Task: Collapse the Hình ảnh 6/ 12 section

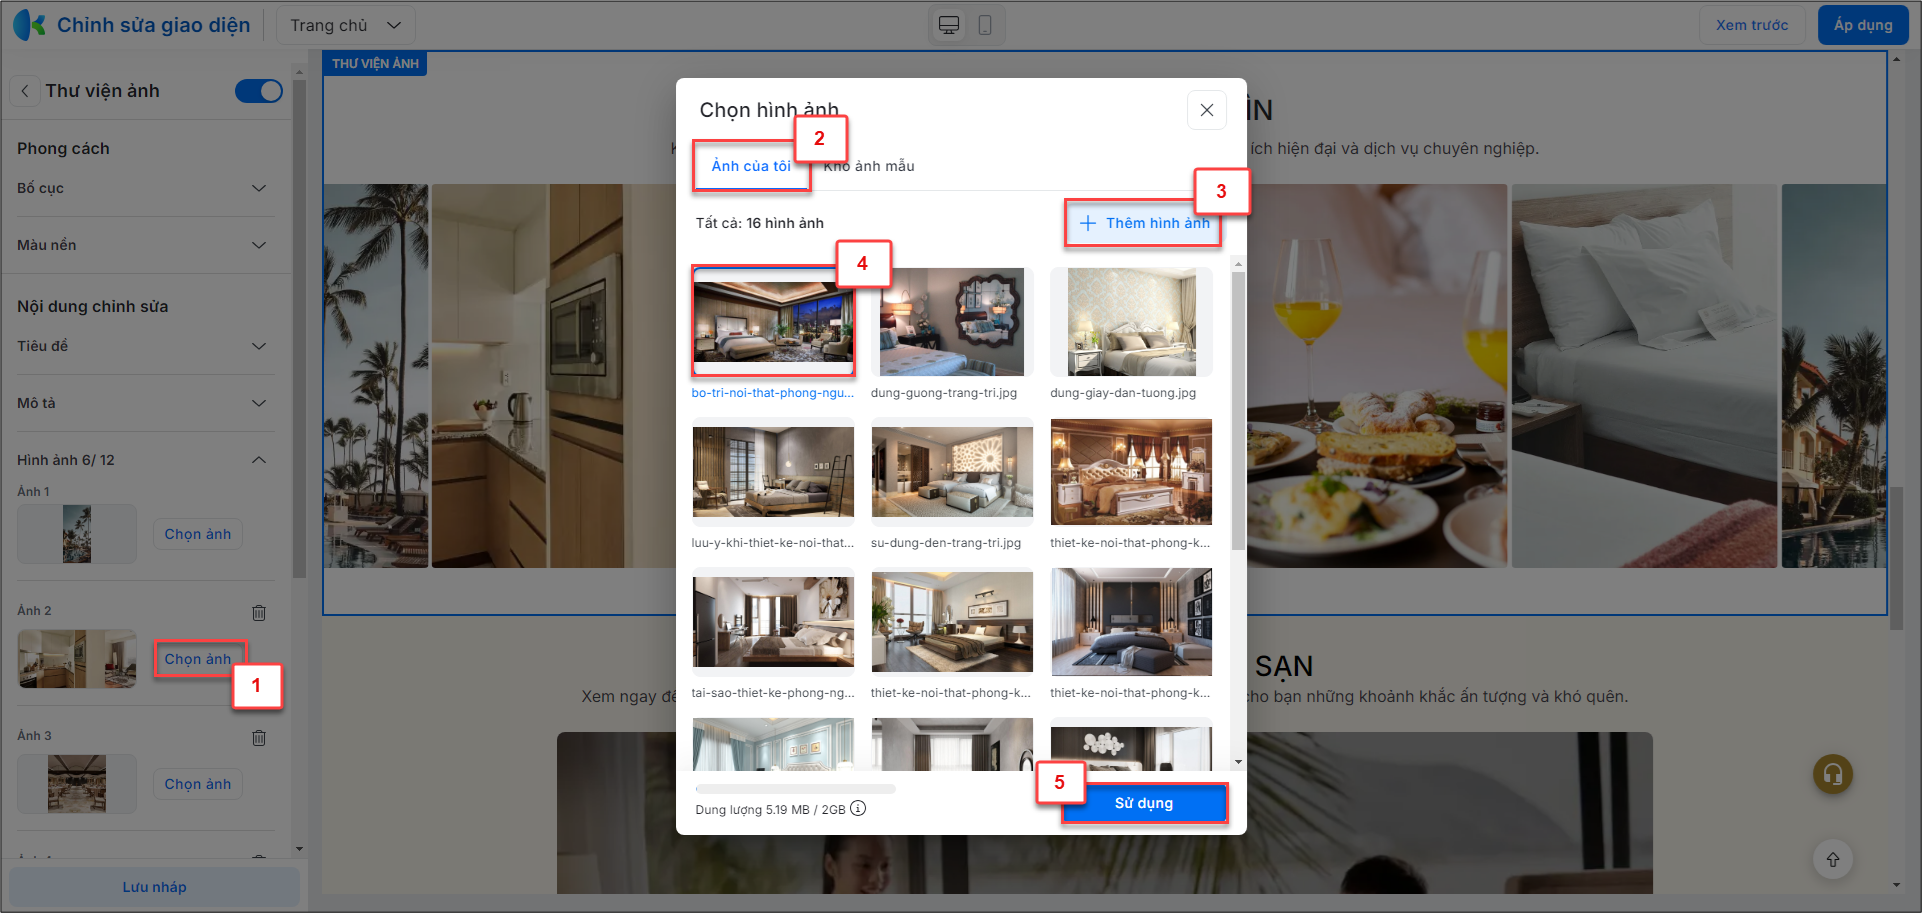Action: [146, 460]
